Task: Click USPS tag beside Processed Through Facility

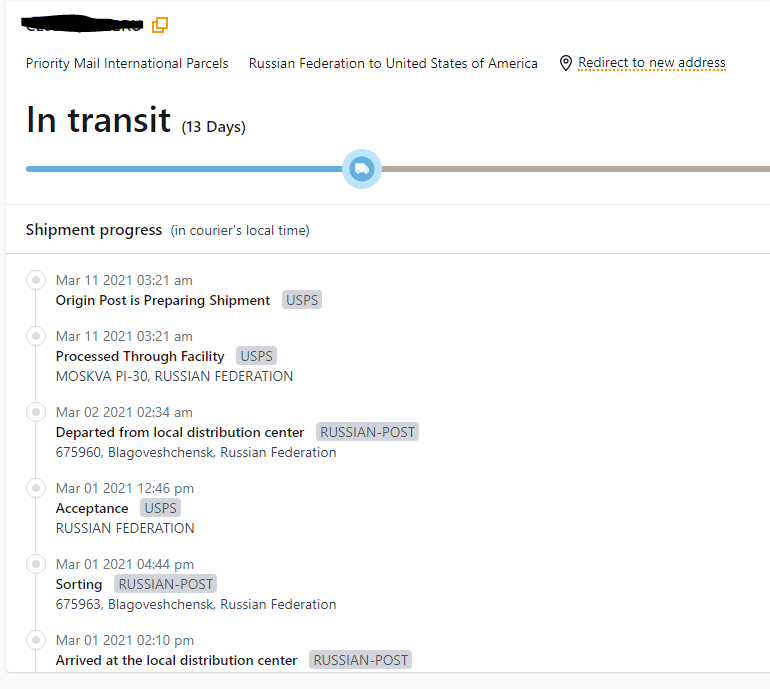Action: click(x=256, y=356)
